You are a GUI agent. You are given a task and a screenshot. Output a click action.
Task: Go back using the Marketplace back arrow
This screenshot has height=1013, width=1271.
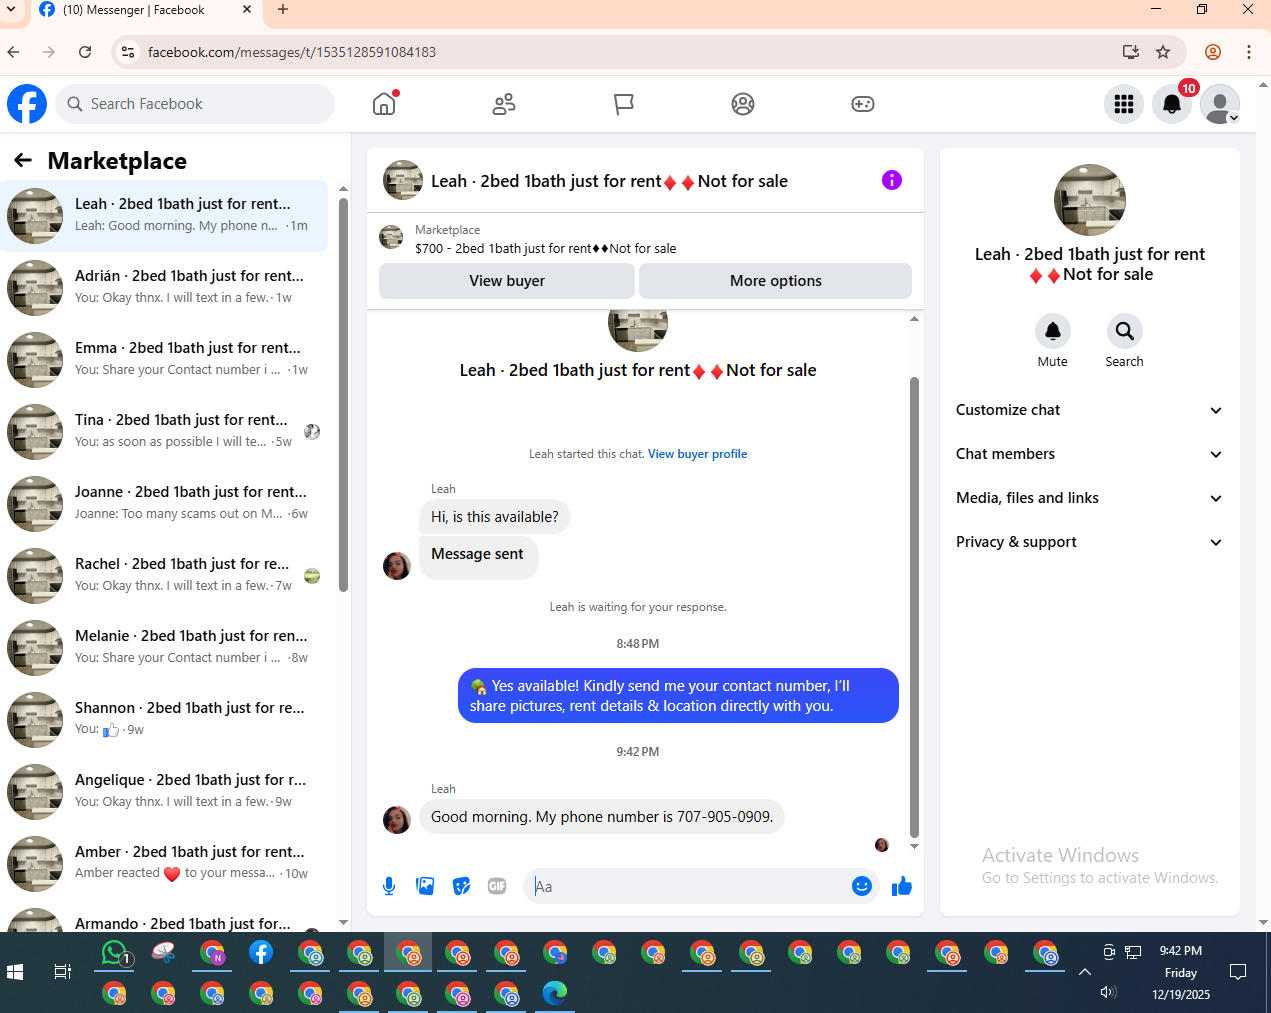[x=23, y=160]
